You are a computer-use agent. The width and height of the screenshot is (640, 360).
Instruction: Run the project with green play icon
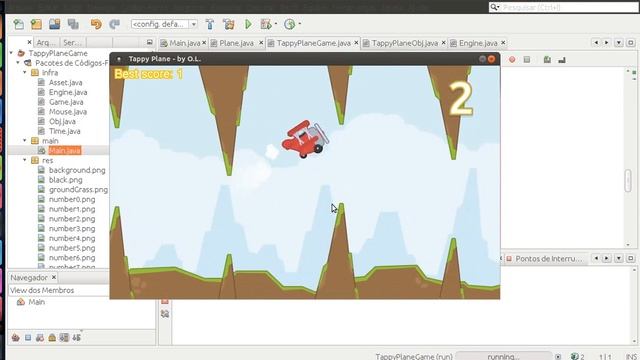248,24
